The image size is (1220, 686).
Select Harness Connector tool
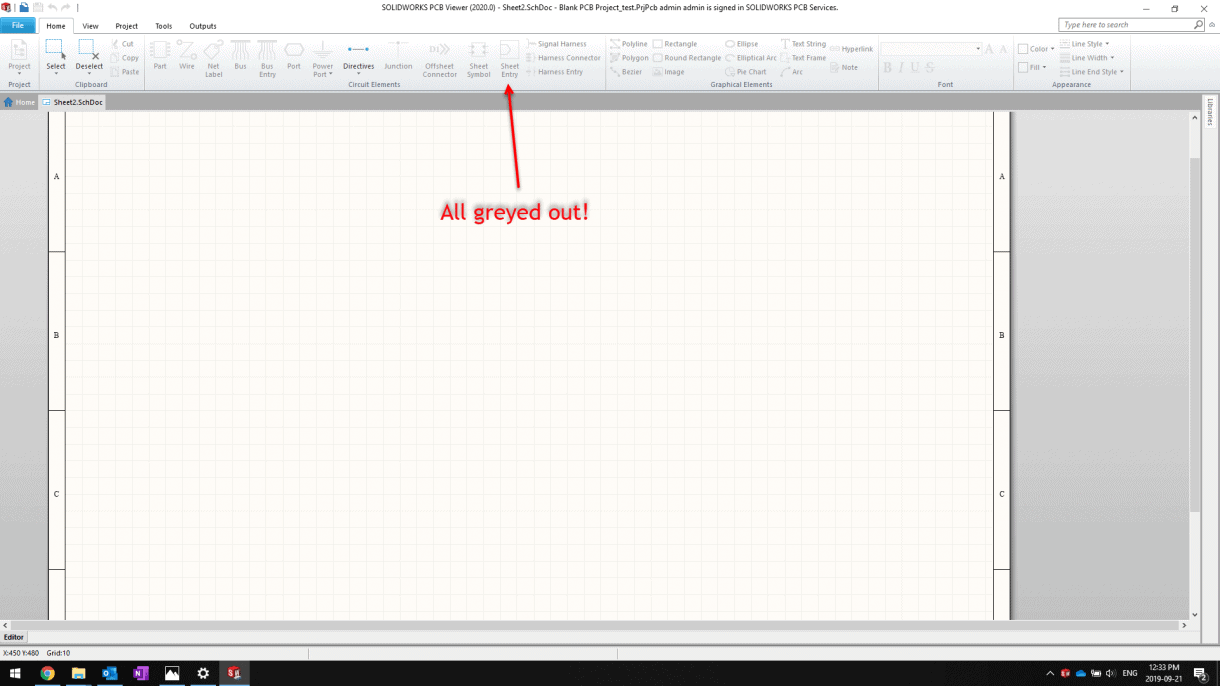(563, 58)
